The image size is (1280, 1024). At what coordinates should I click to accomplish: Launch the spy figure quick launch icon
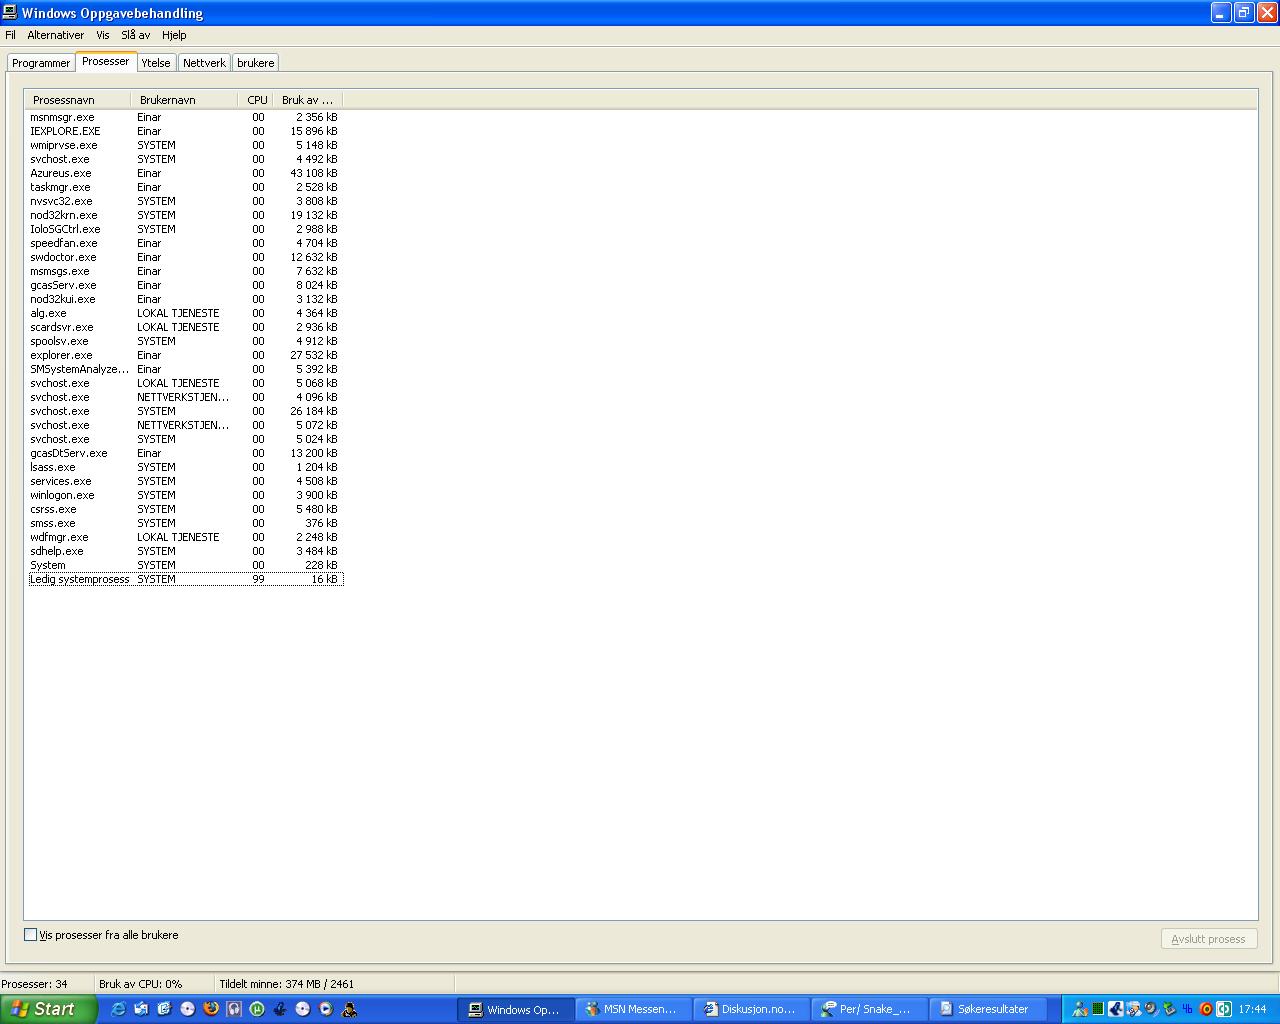pos(349,1009)
